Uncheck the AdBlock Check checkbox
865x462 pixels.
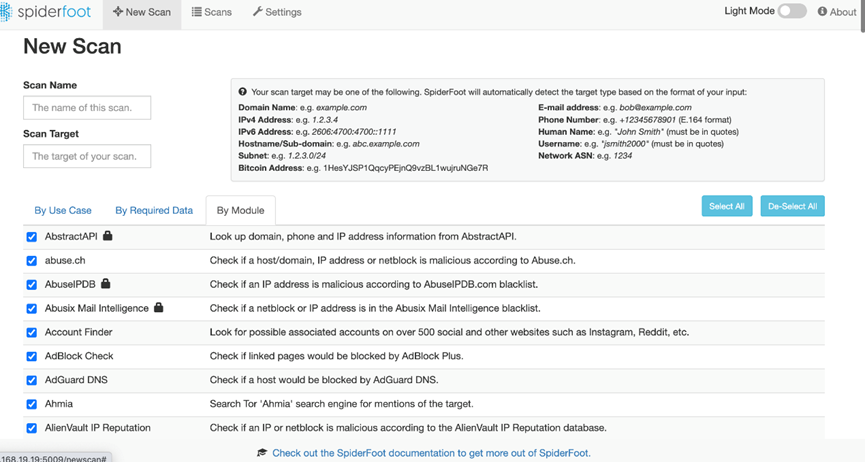31,357
